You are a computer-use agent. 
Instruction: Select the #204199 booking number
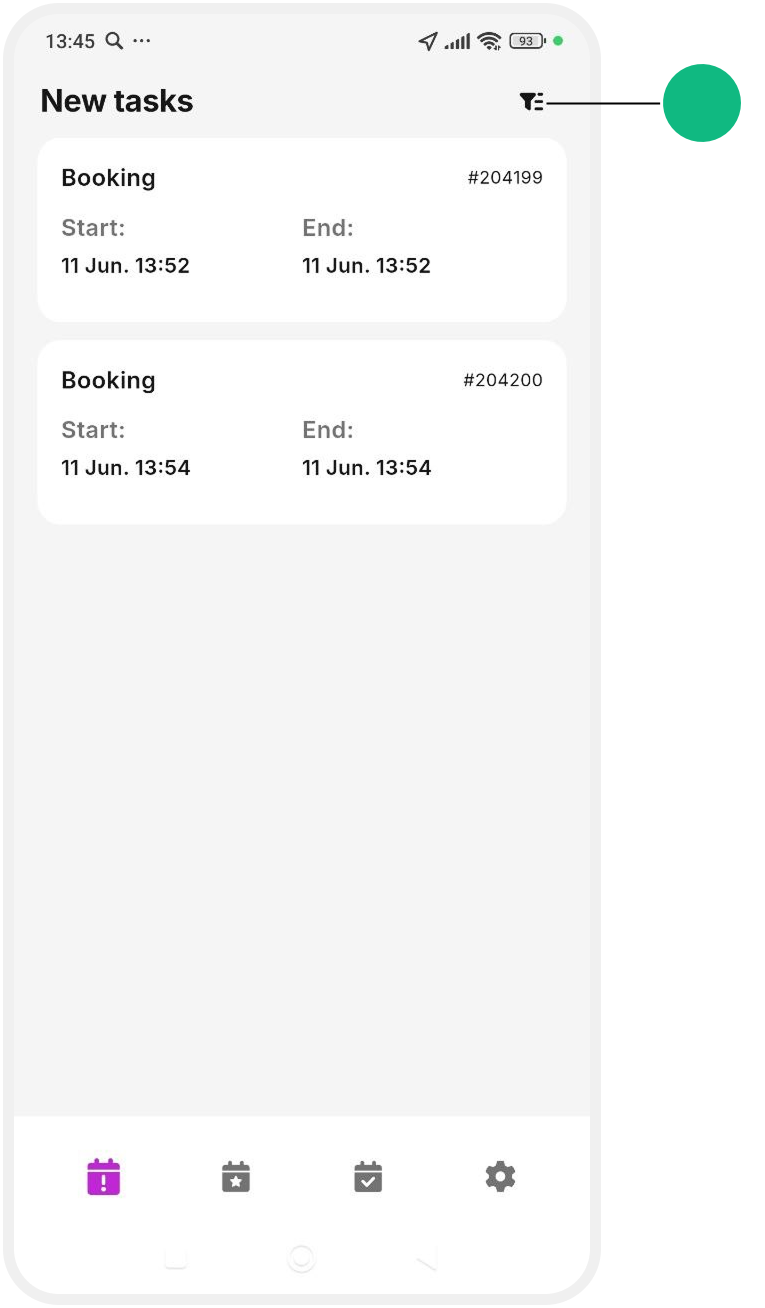pyautogui.click(x=505, y=178)
